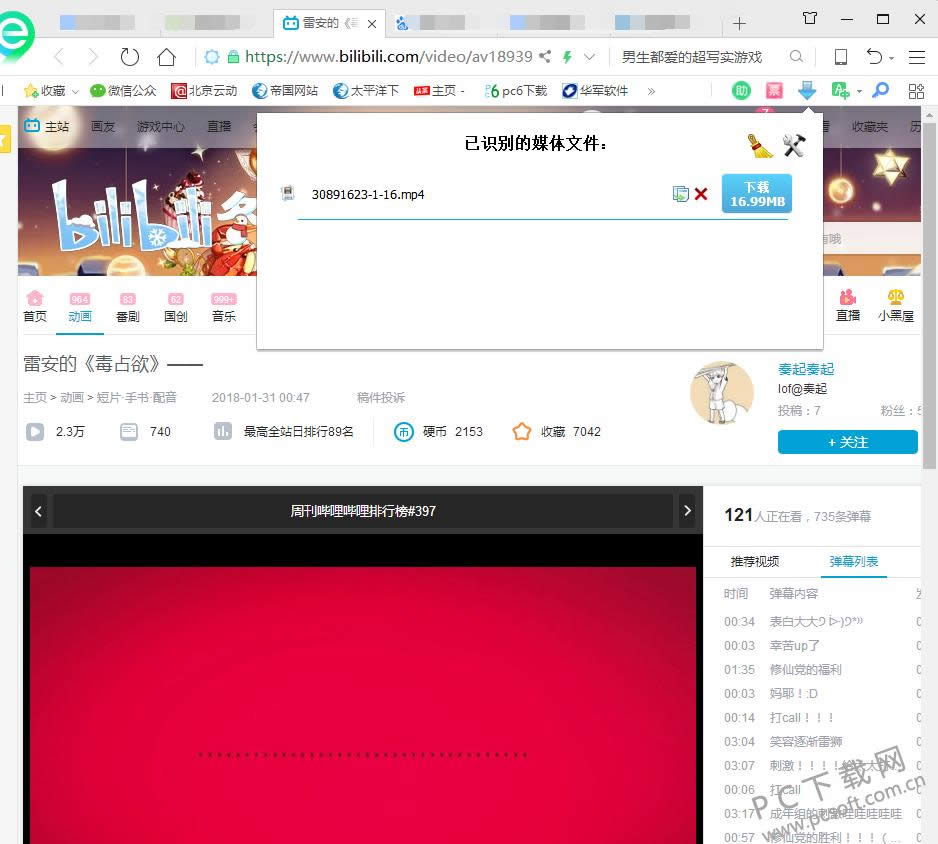938x844 pixels.
Task: Open the 番剧 category in navigation
Action: 128,307
